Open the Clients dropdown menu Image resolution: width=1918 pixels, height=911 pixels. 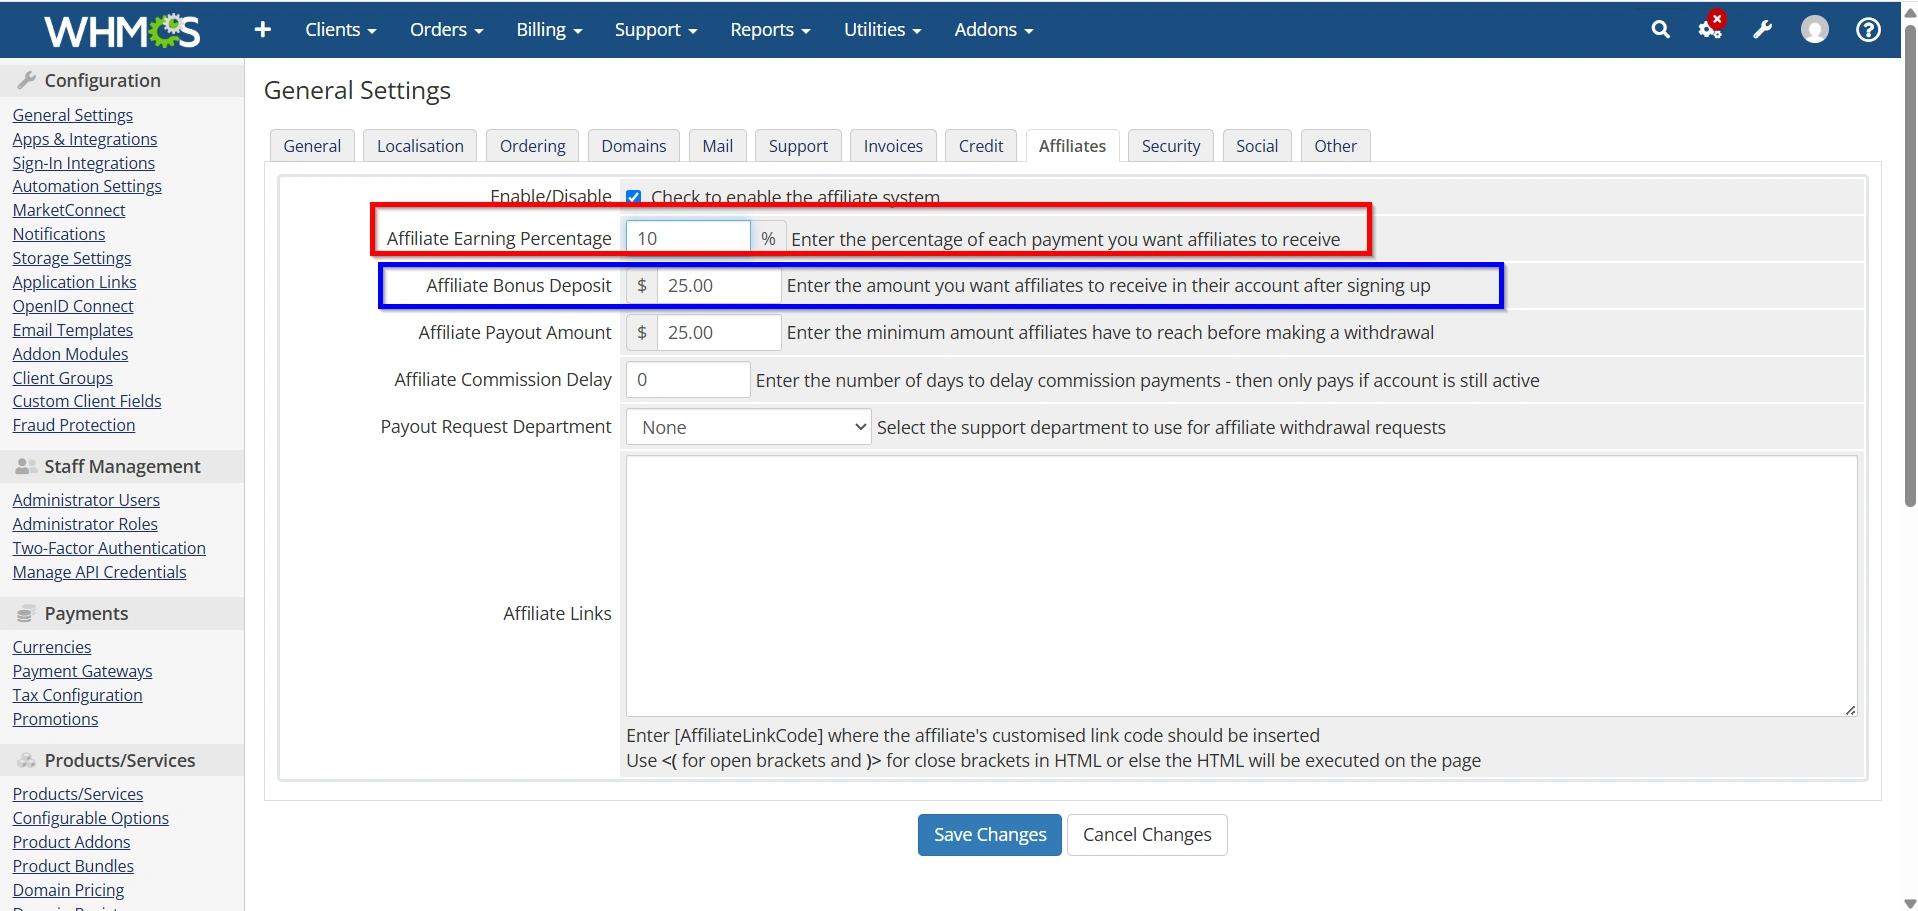coord(341,30)
